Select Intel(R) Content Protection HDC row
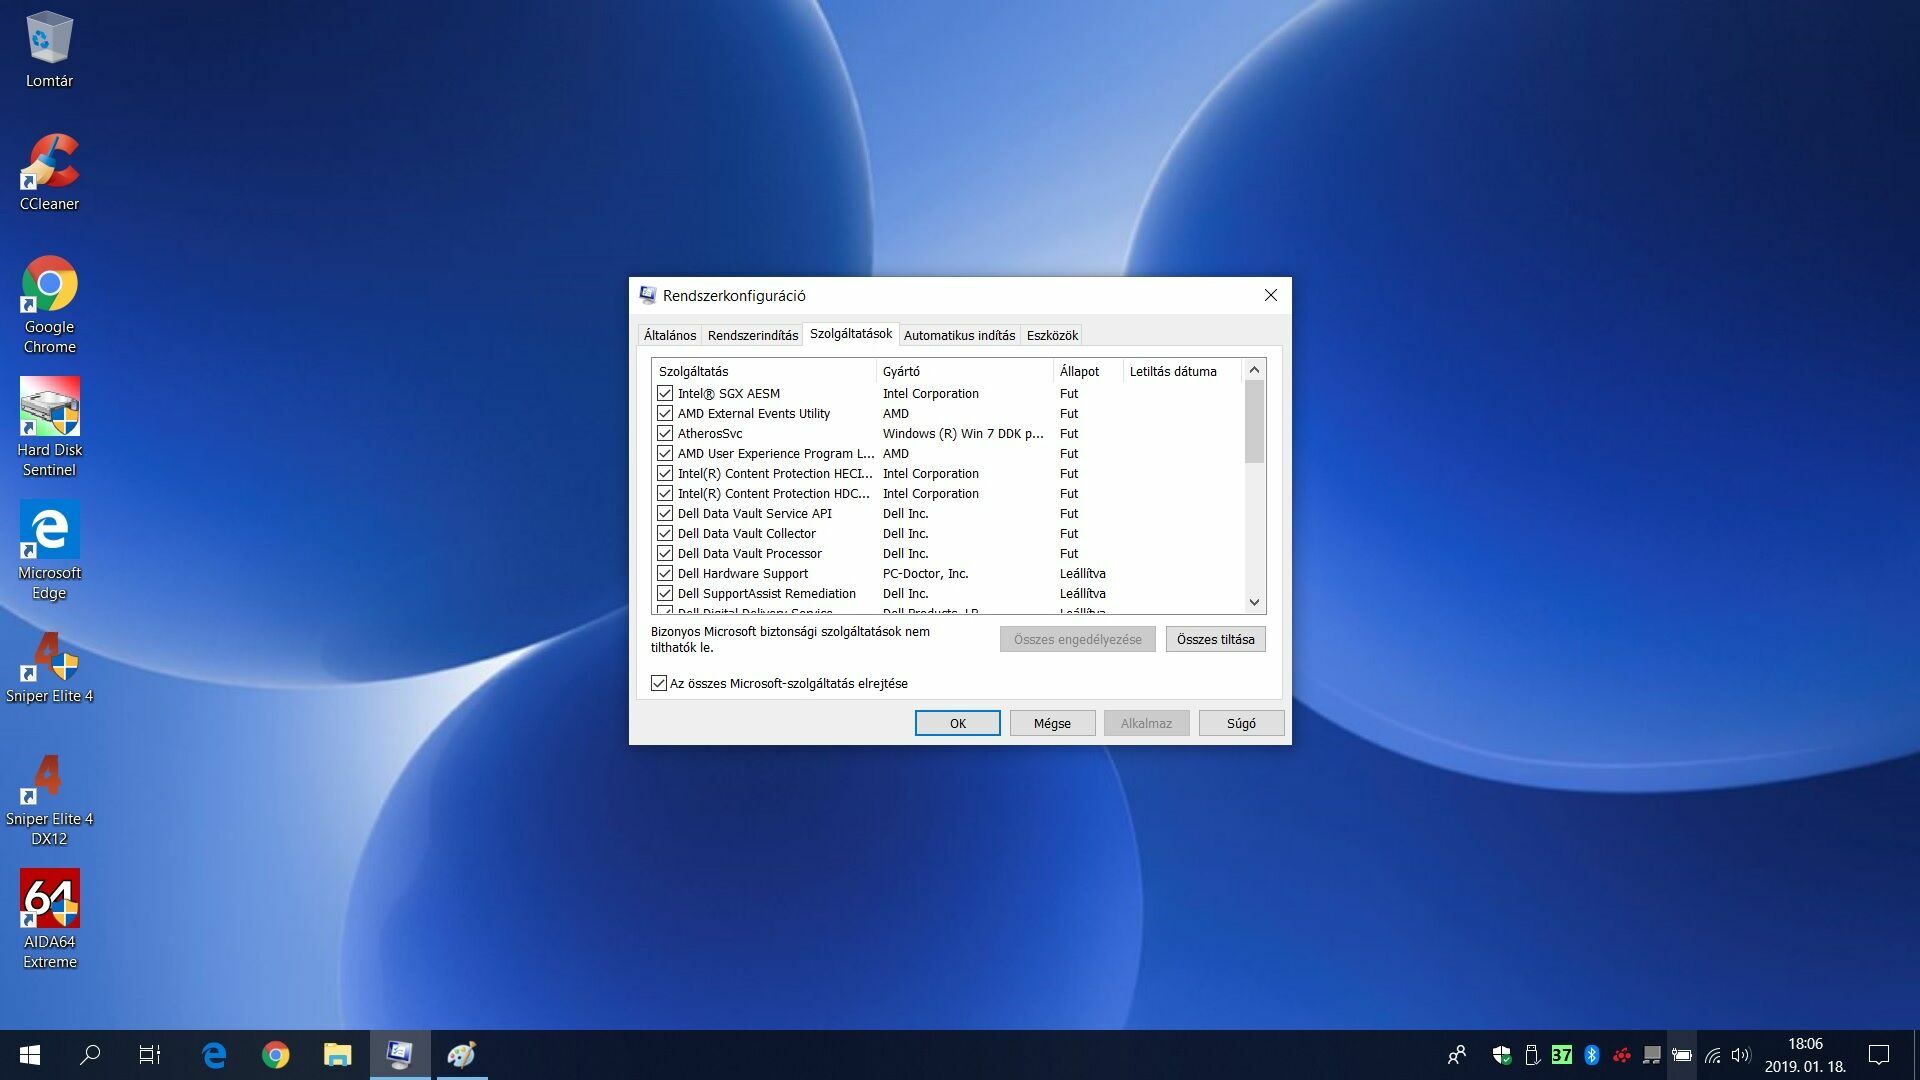Viewport: 1920px width, 1080px height. (948, 493)
